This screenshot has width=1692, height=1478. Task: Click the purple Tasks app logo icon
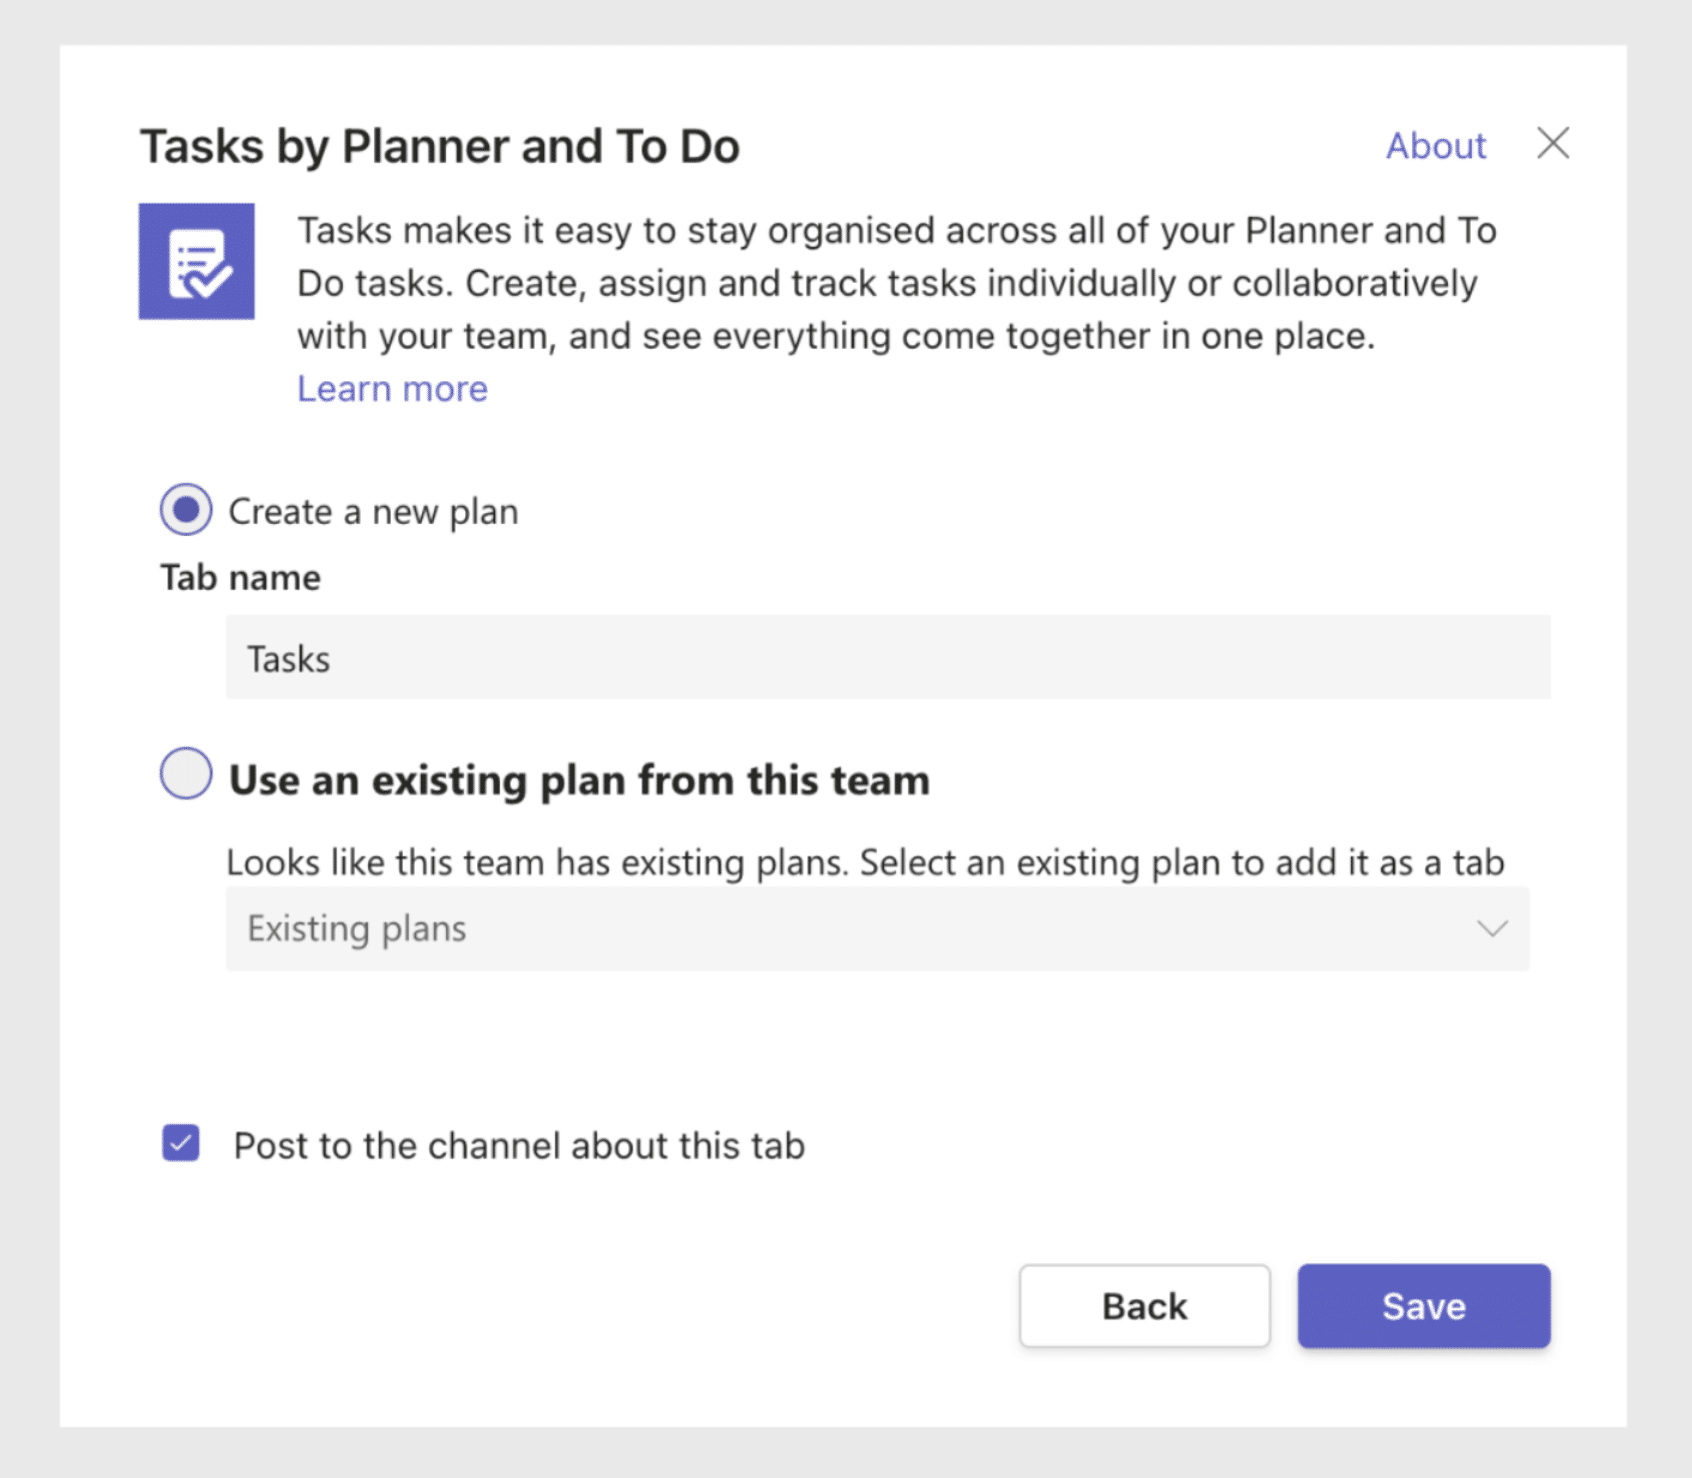pyautogui.click(x=196, y=264)
